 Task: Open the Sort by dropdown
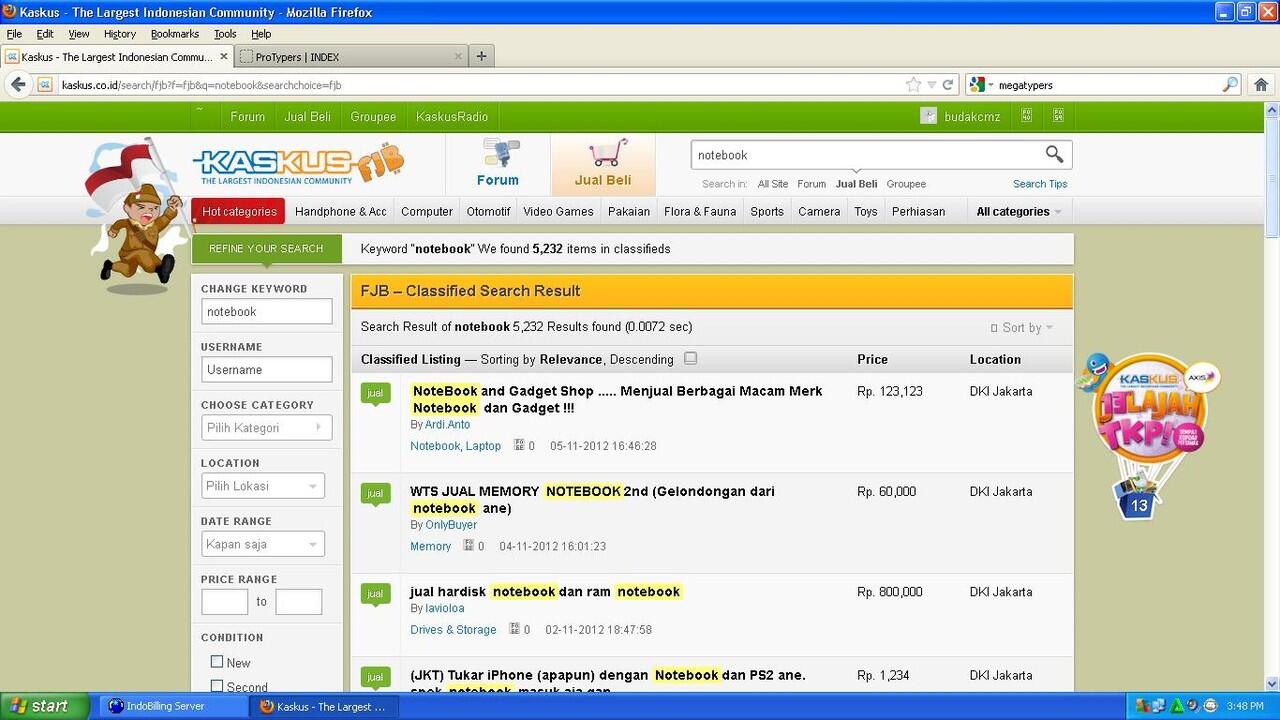pyautogui.click(x=1022, y=327)
